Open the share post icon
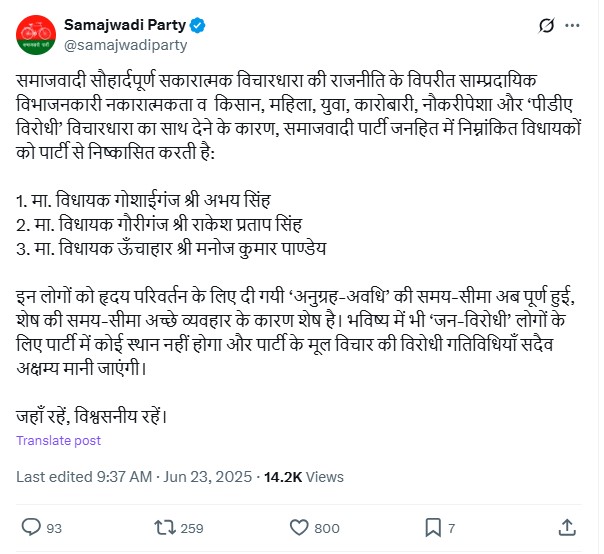The image size is (604, 554). tap(566, 527)
